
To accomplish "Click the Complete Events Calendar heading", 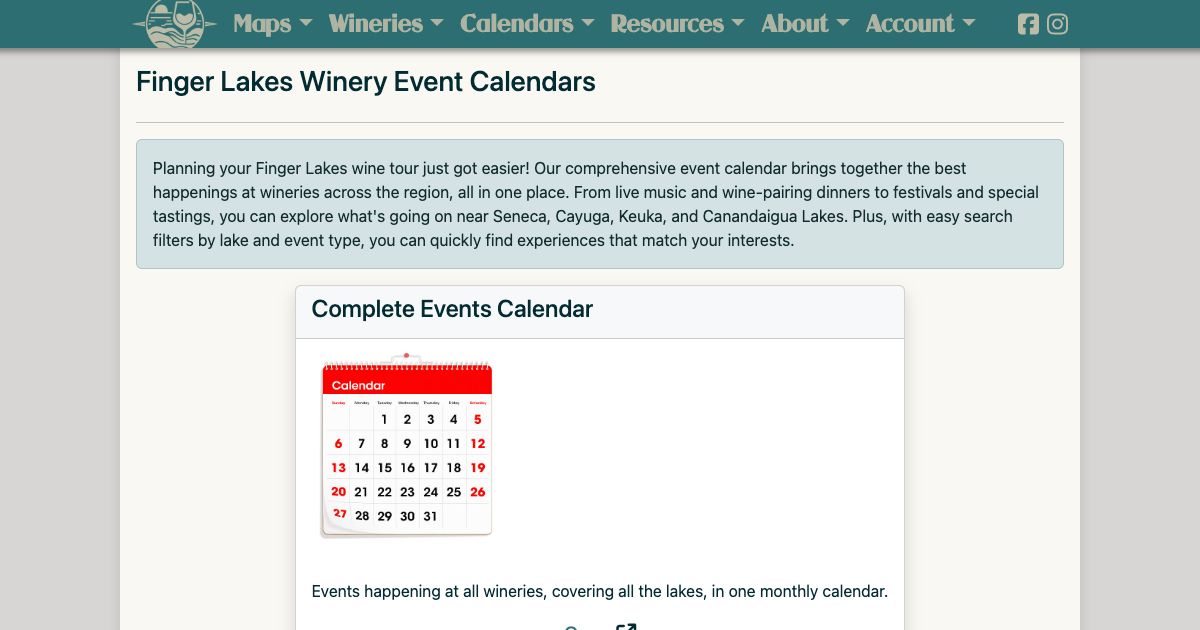I will [x=452, y=310].
